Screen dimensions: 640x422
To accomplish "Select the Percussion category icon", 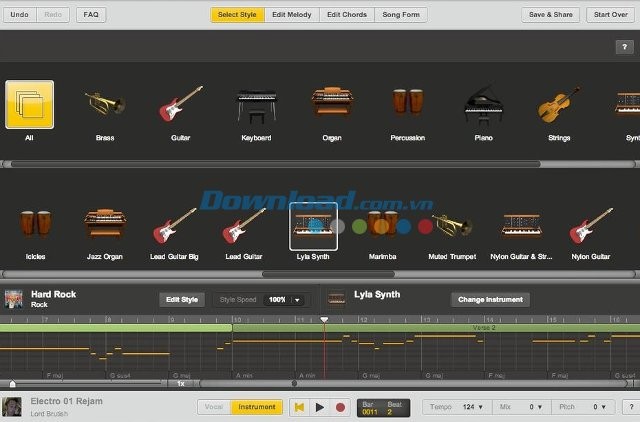I will point(408,102).
